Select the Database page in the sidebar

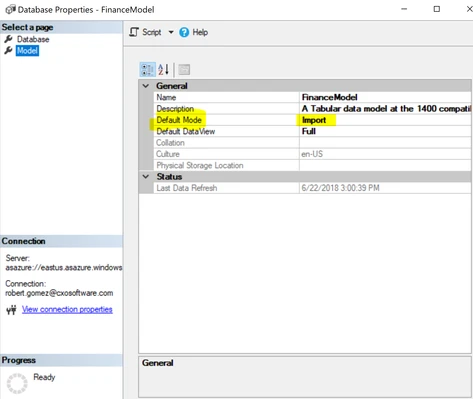click(33, 39)
